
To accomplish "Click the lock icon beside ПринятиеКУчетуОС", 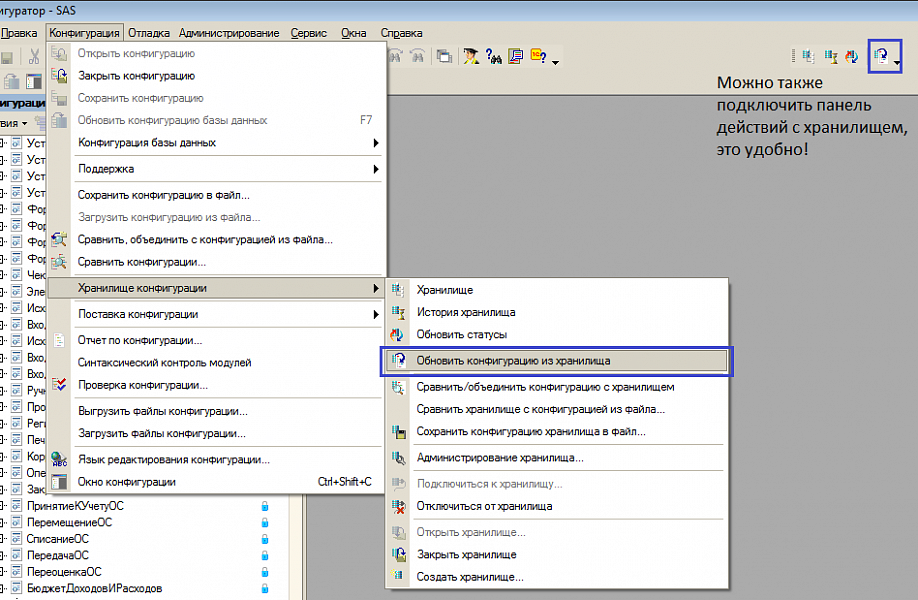I will (265, 506).
